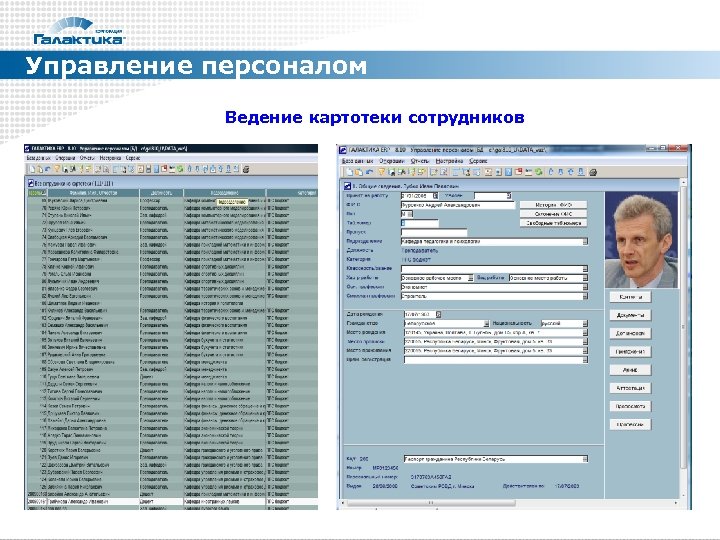Click История ФИО button
720x540 pixels.
pos(553,205)
